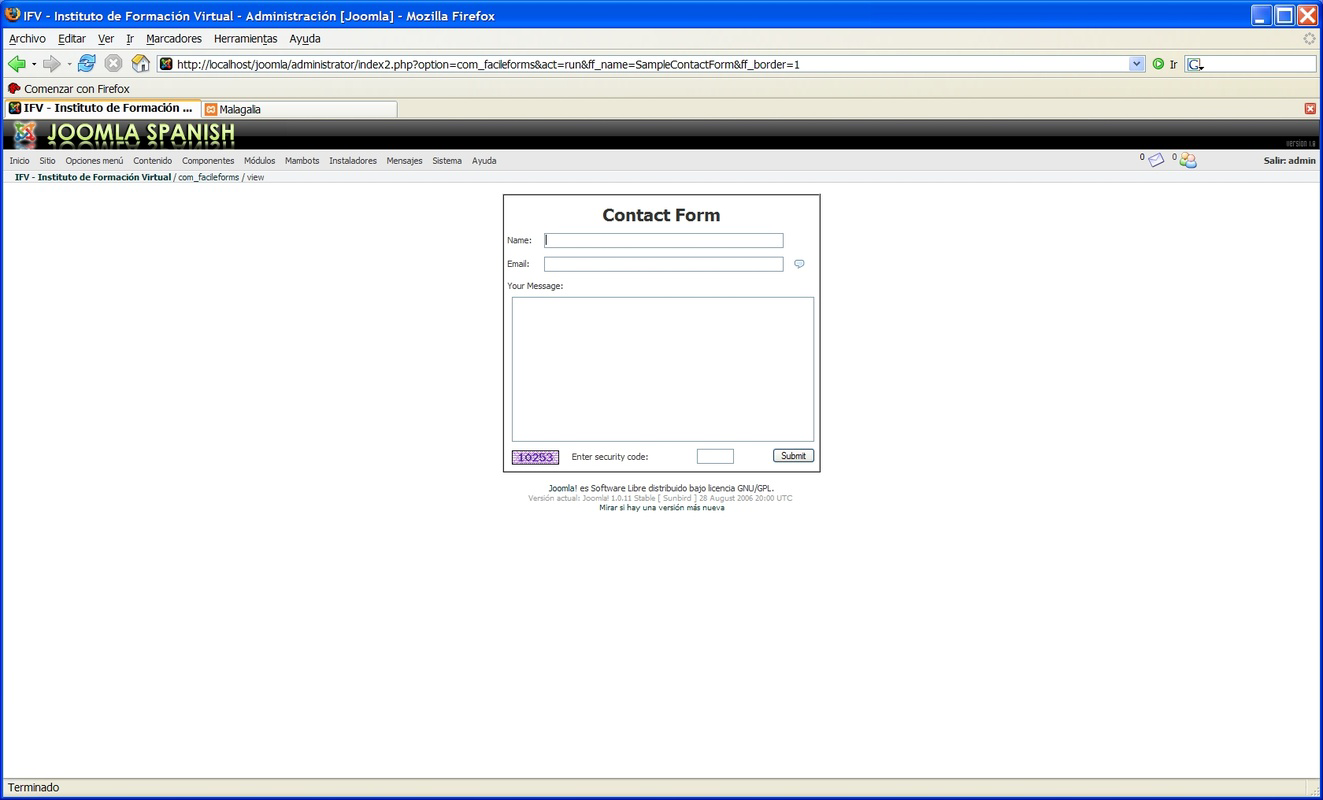This screenshot has width=1323, height=800.
Task: Select the IFV - Instituto de Formación tab
Action: coord(102,108)
